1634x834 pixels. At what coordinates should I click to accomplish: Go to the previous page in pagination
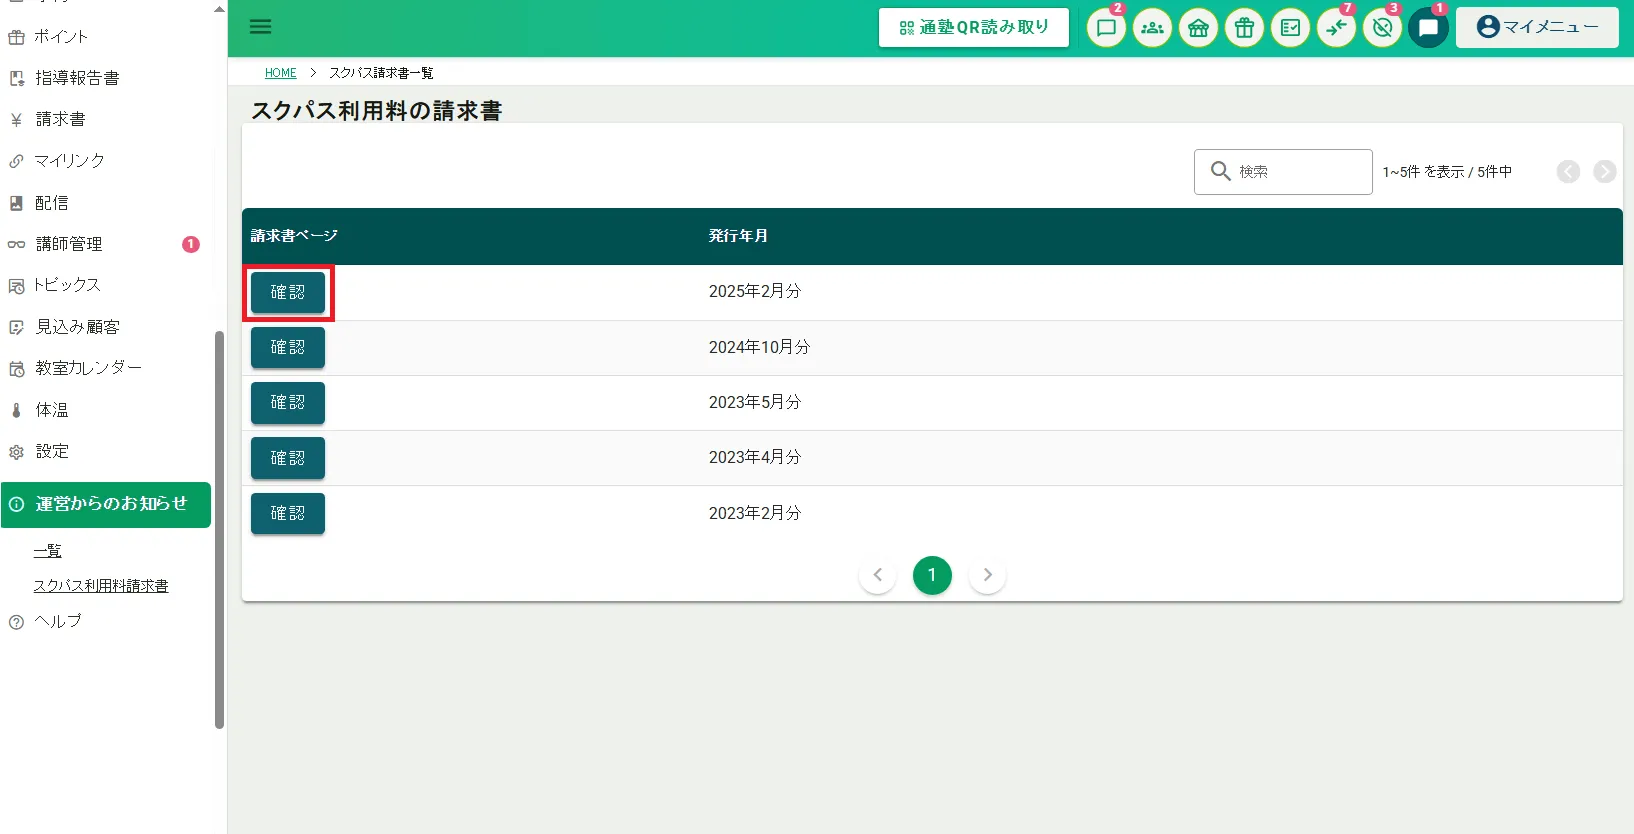pyautogui.click(x=878, y=575)
